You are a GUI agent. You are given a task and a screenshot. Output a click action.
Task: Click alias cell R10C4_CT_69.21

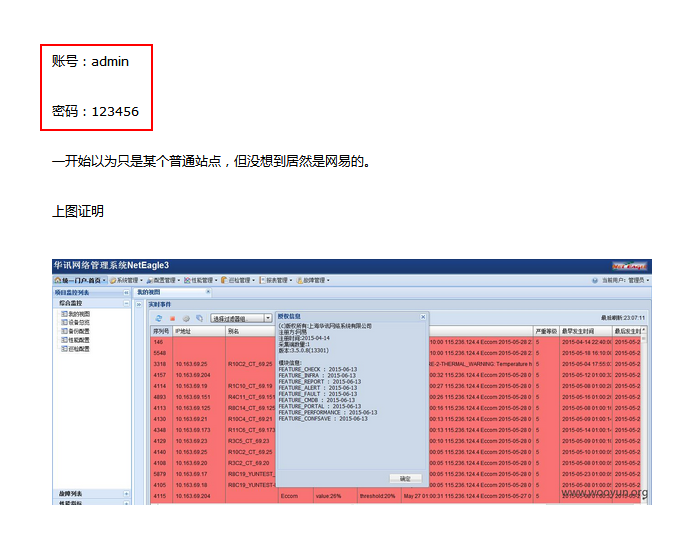coord(250,419)
